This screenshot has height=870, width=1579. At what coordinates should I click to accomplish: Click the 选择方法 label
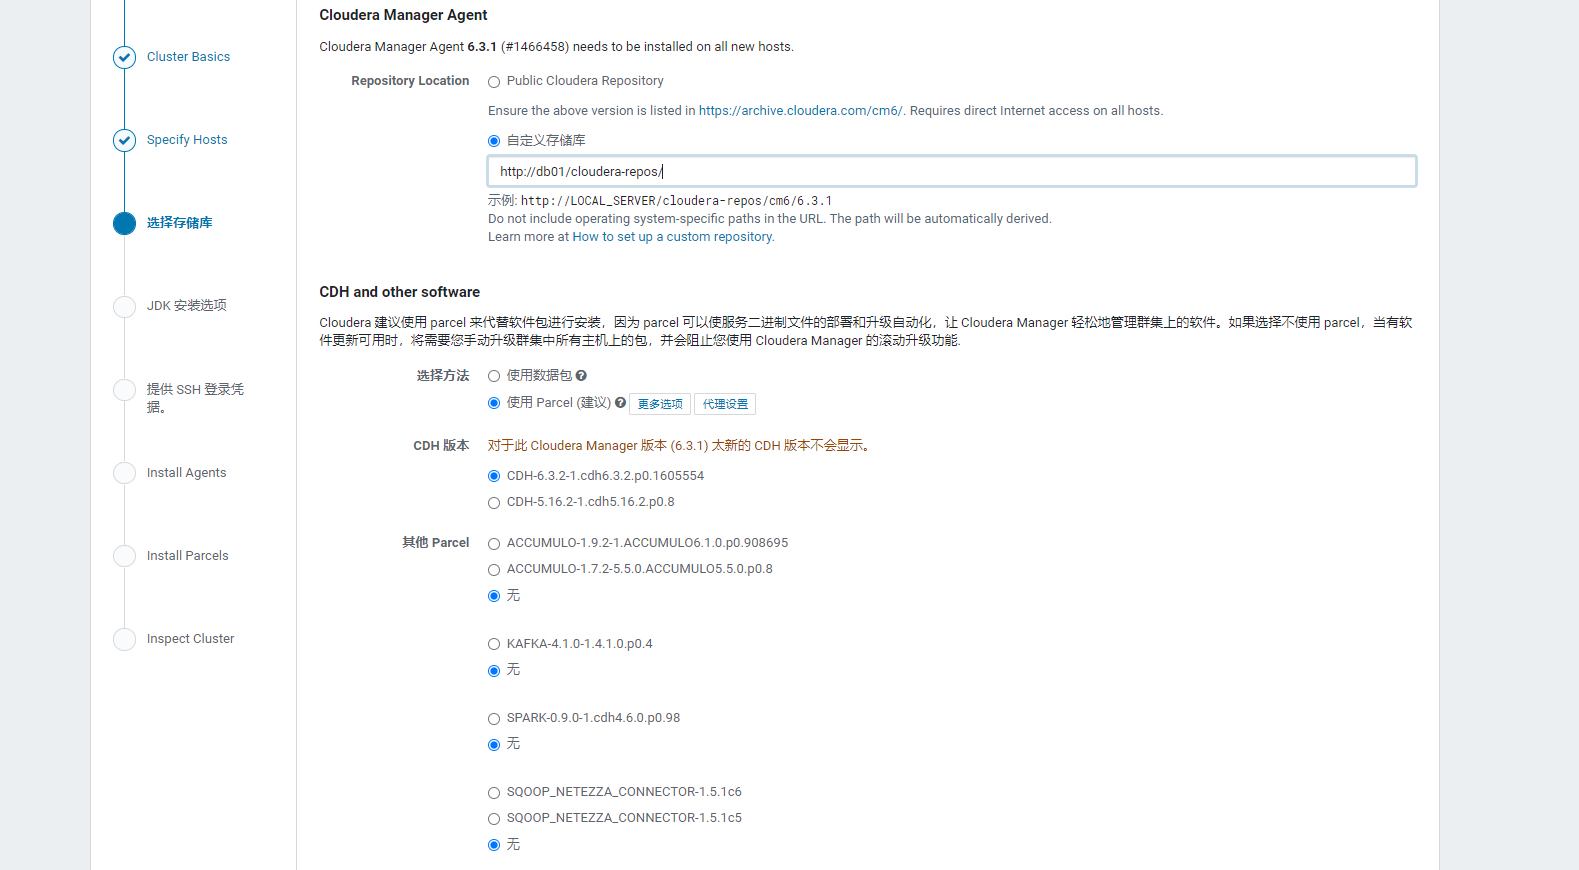(x=443, y=376)
